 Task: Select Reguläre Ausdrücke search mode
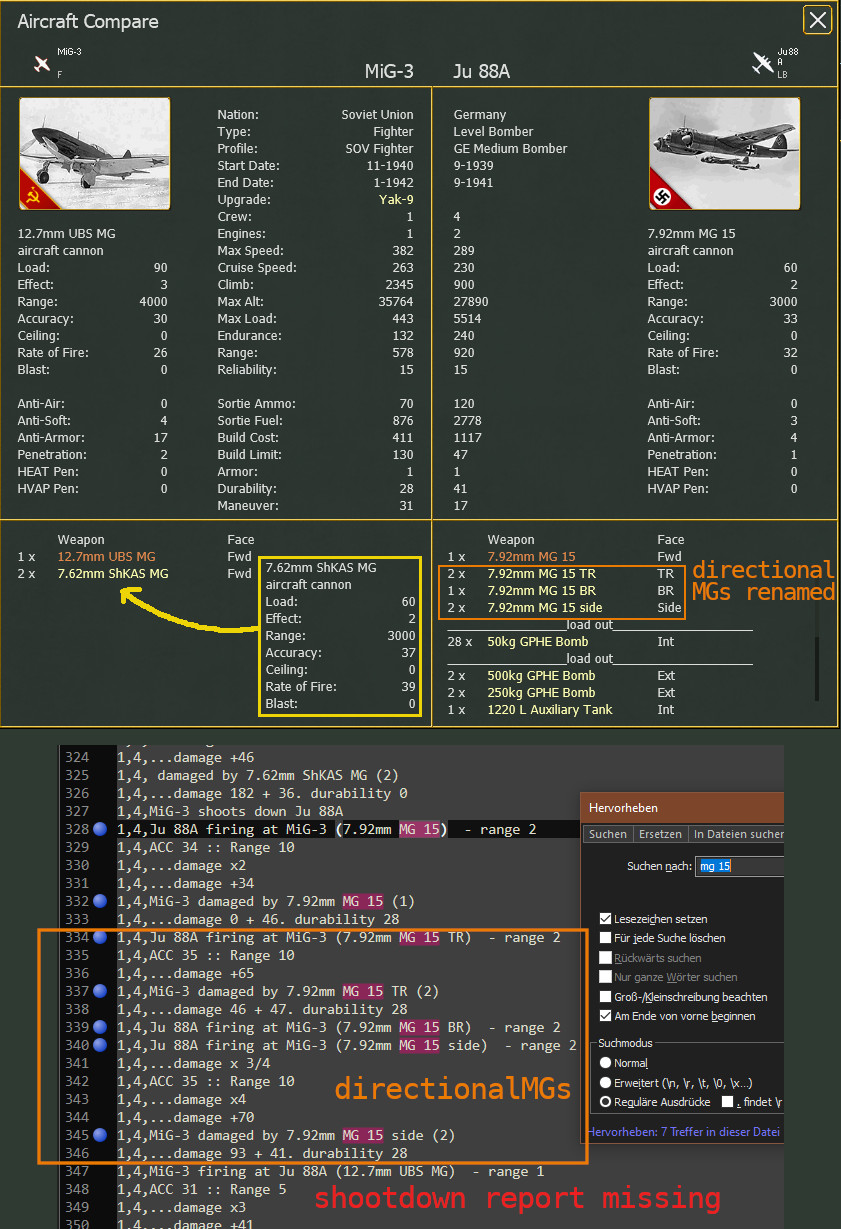click(605, 1102)
